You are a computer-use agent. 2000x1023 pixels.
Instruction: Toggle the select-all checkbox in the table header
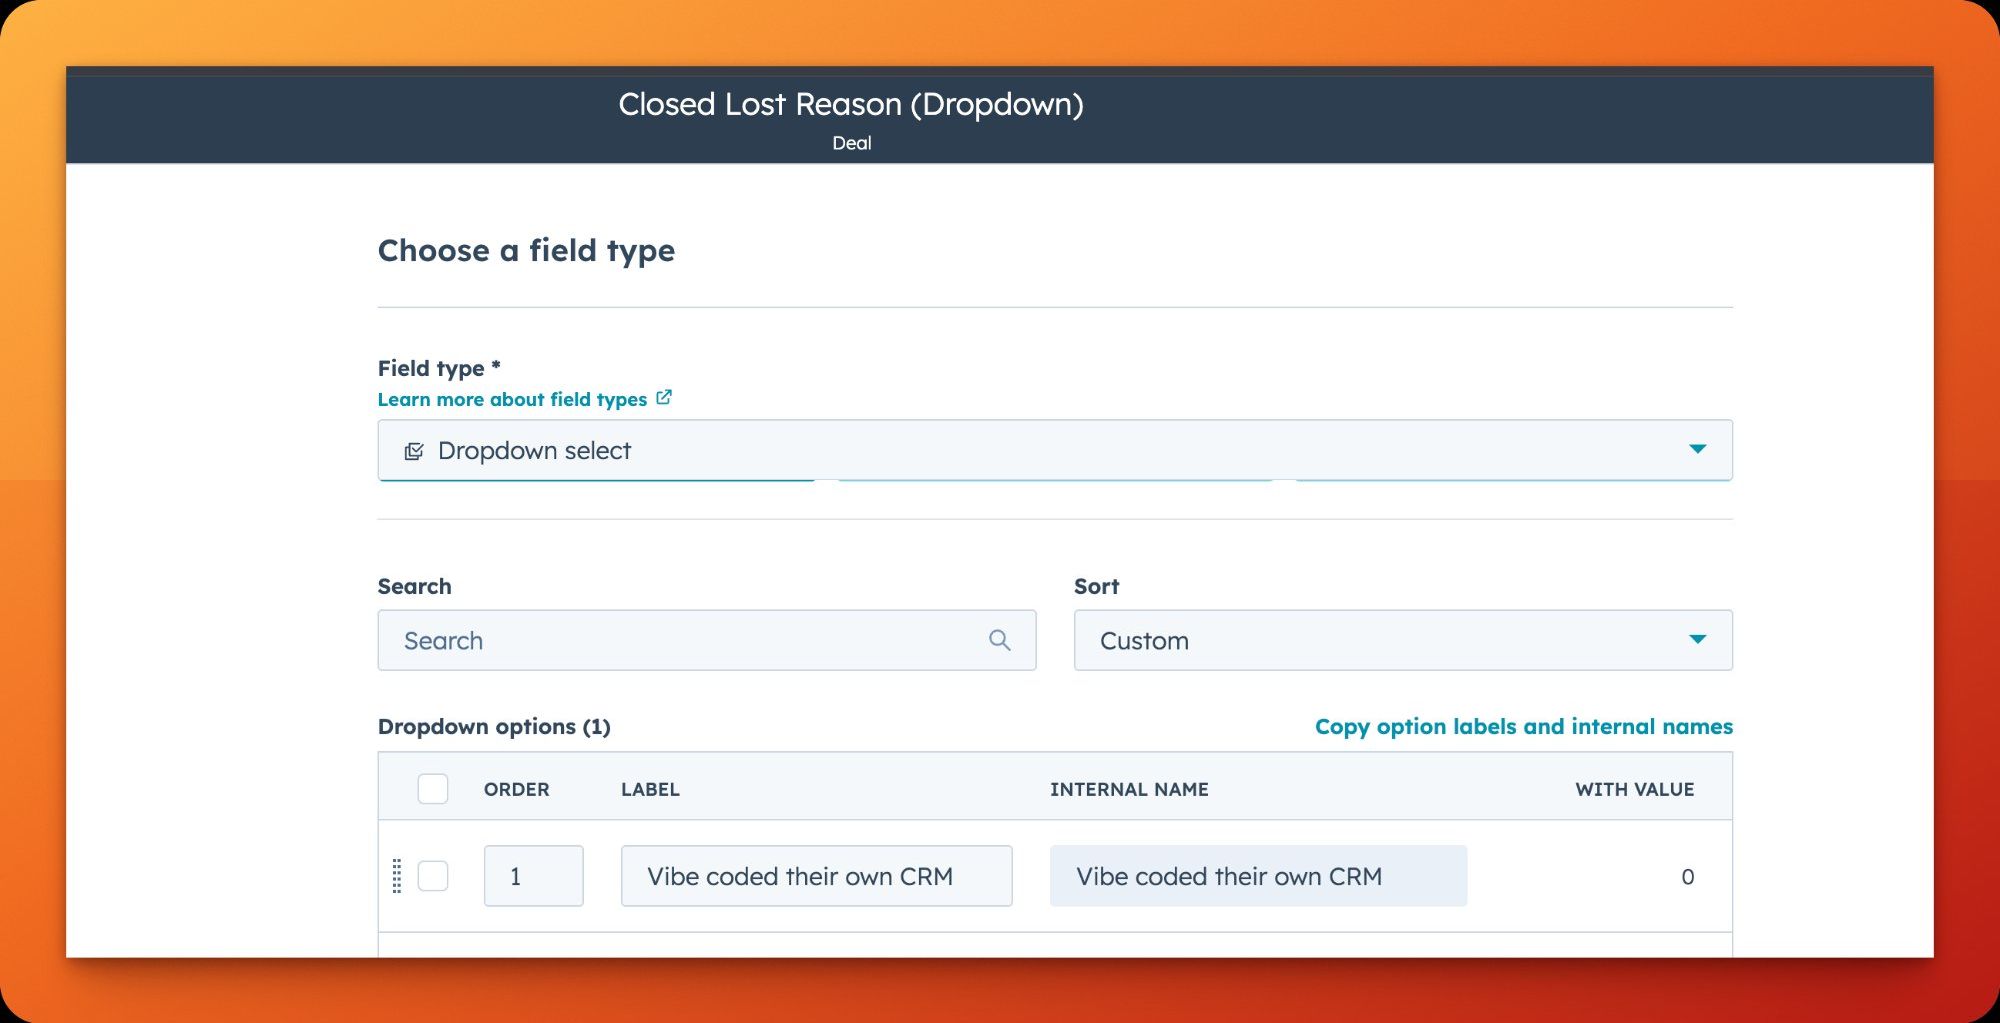[433, 789]
